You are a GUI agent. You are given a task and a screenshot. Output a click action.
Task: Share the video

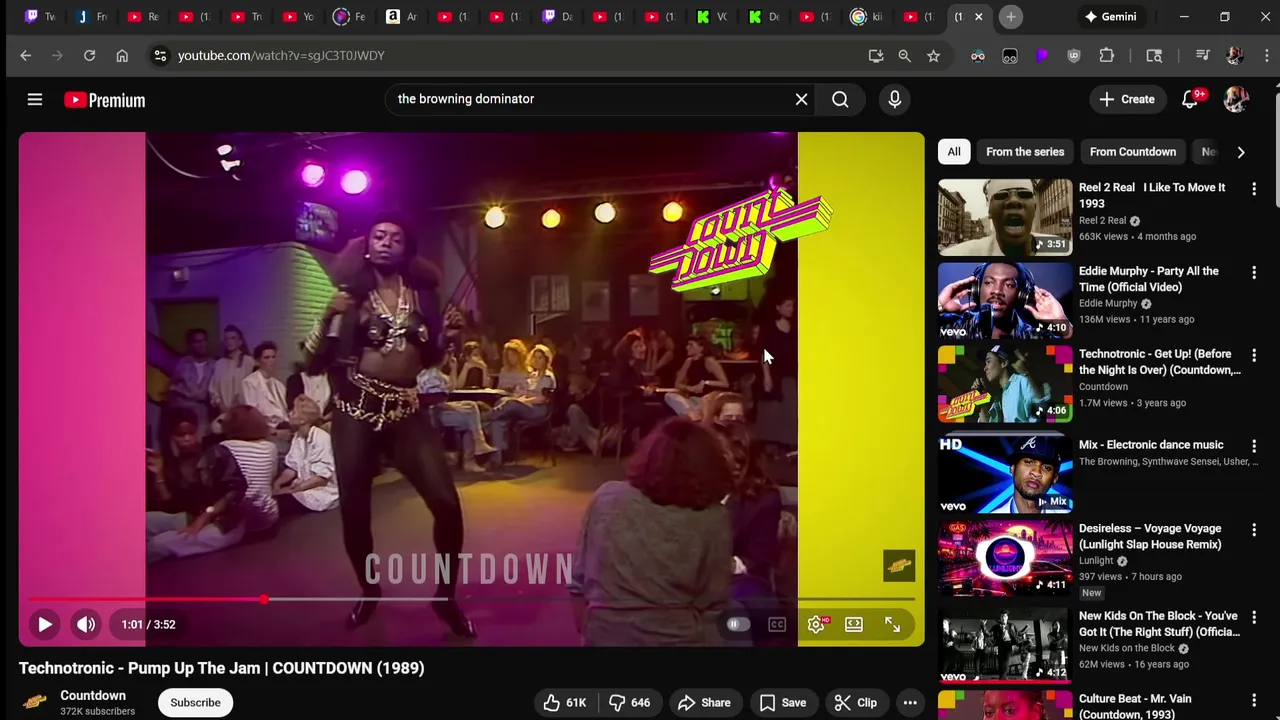click(704, 702)
